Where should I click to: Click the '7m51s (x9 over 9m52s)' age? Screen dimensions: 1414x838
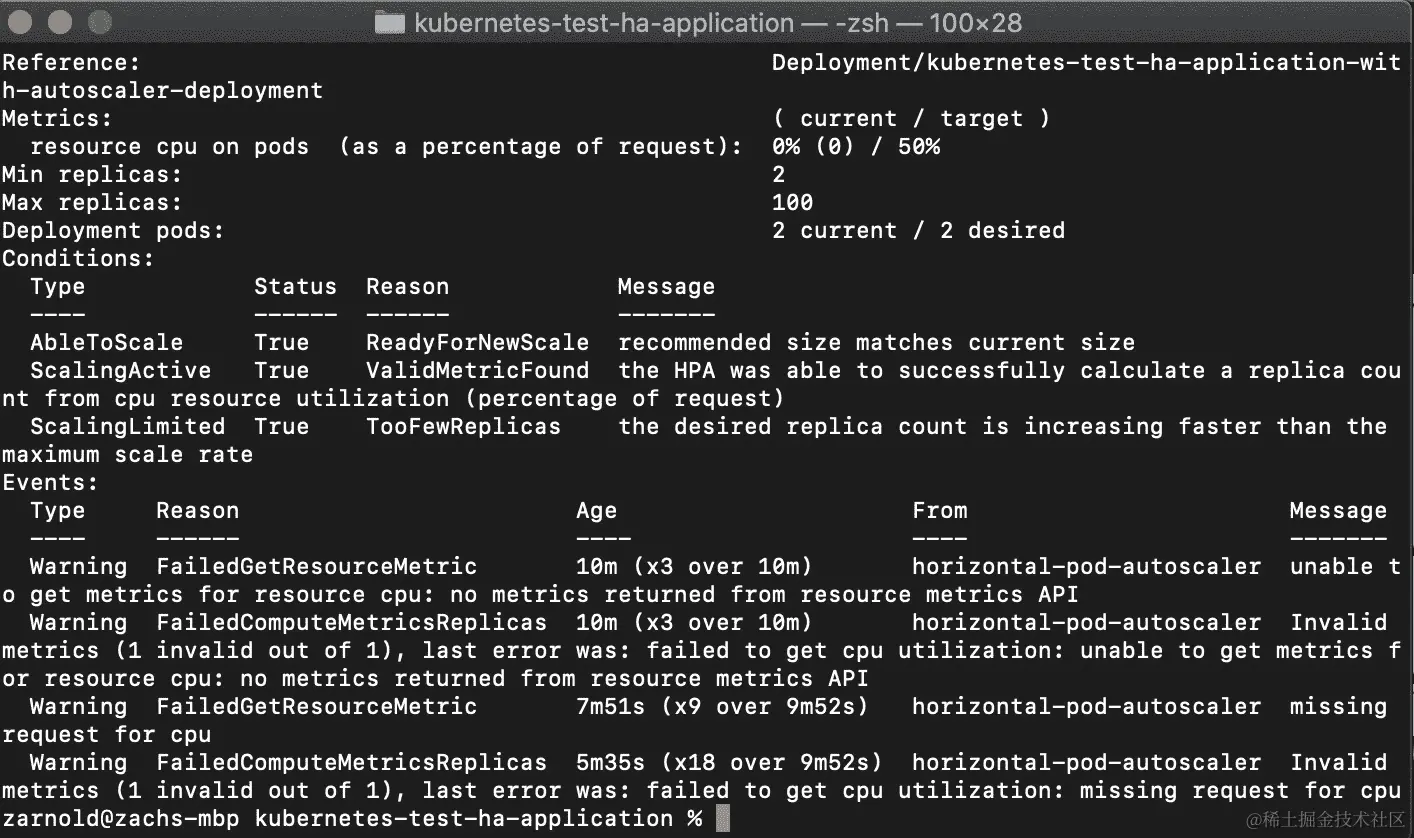(x=723, y=707)
